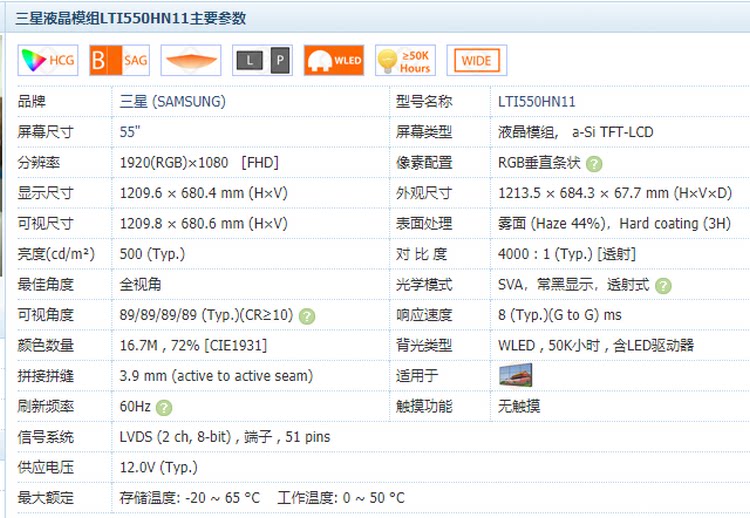Open help icon beside 89/89/89/89 viewing angle
Viewport: 750px width, 518px height.
pos(307,316)
